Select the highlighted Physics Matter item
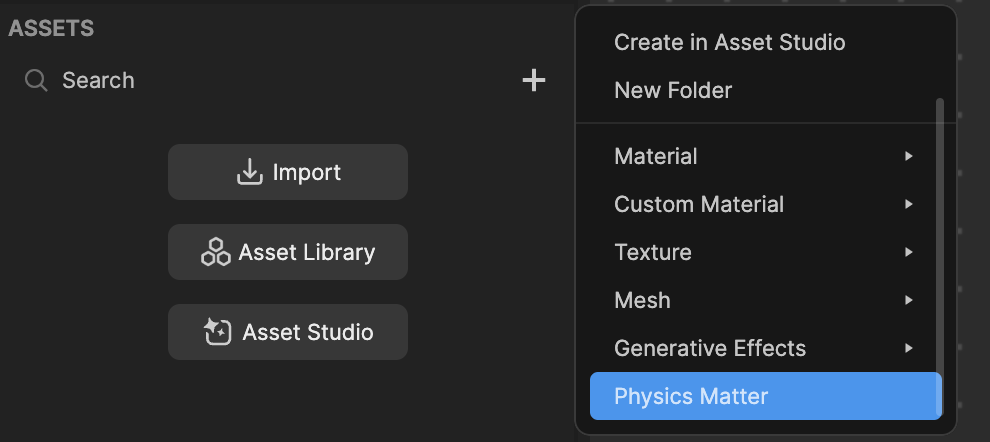The height and width of the screenshot is (442, 990). click(765, 396)
